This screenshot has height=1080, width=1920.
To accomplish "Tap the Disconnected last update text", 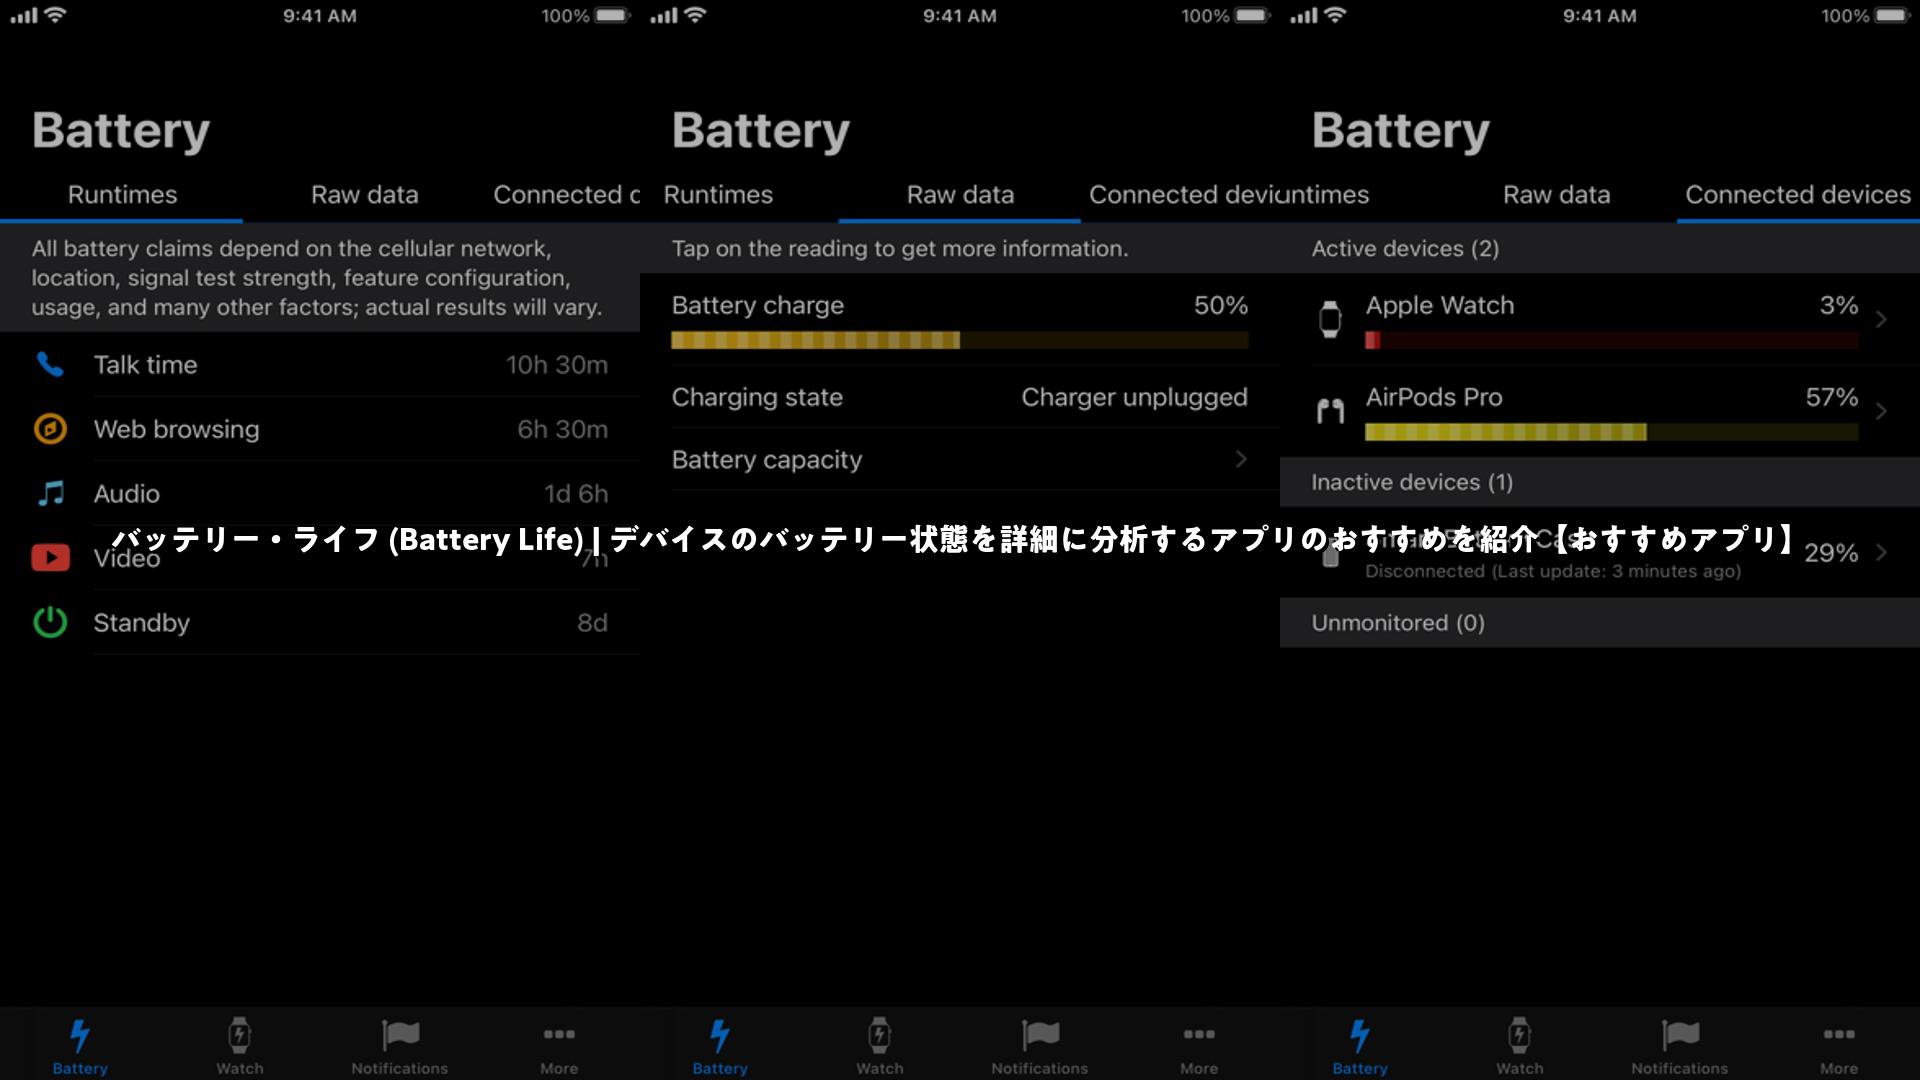I will coord(1553,571).
